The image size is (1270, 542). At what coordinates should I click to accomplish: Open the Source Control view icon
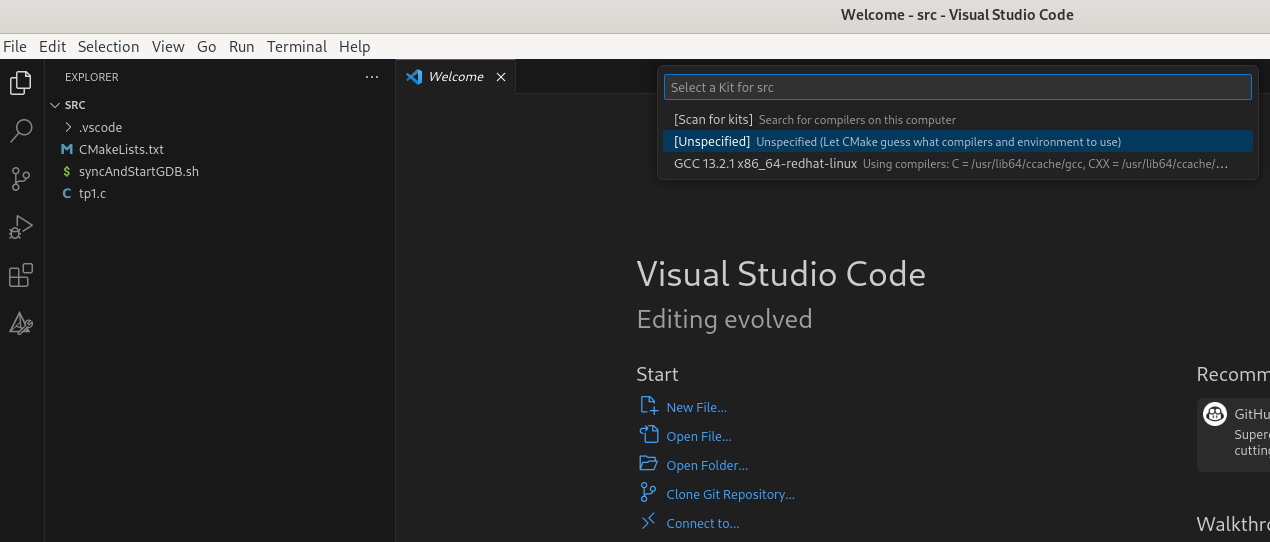pos(21,179)
